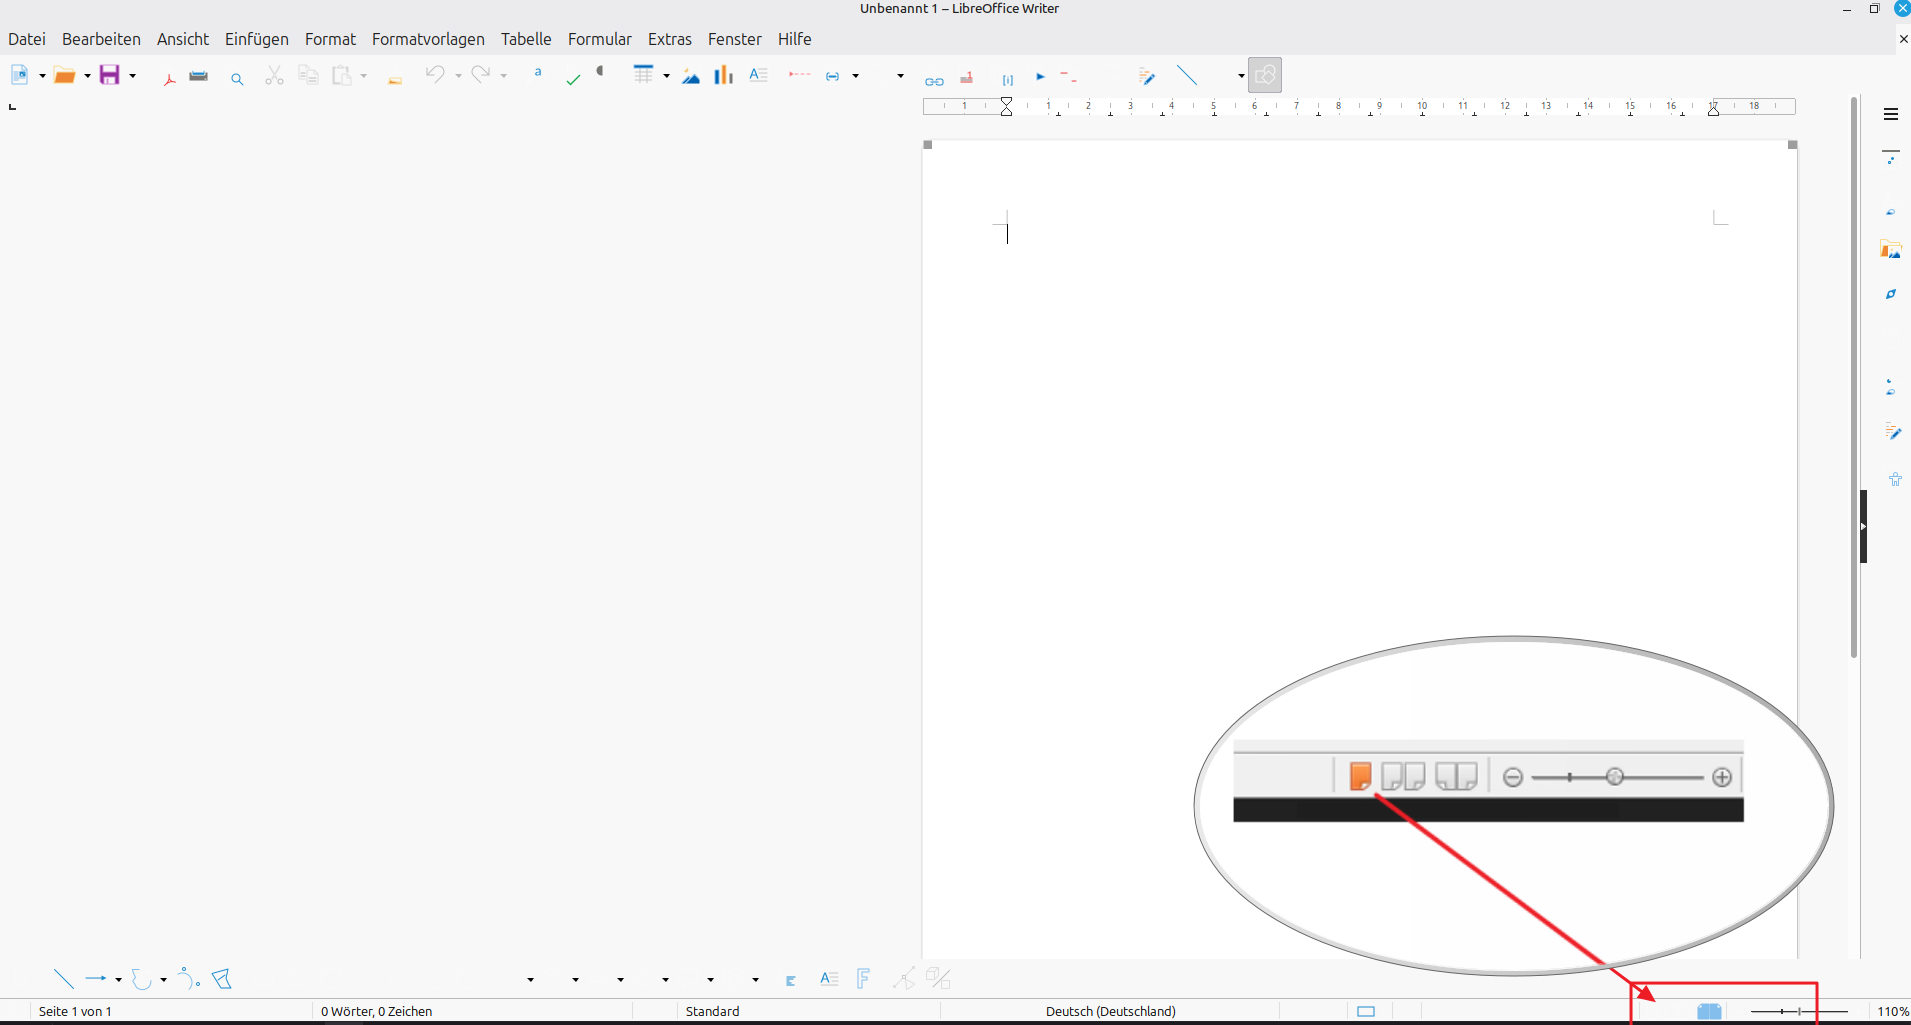Click the Redo arrow icon
The height and width of the screenshot is (1025, 1911).
pyautogui.click(x=481, y=74)
